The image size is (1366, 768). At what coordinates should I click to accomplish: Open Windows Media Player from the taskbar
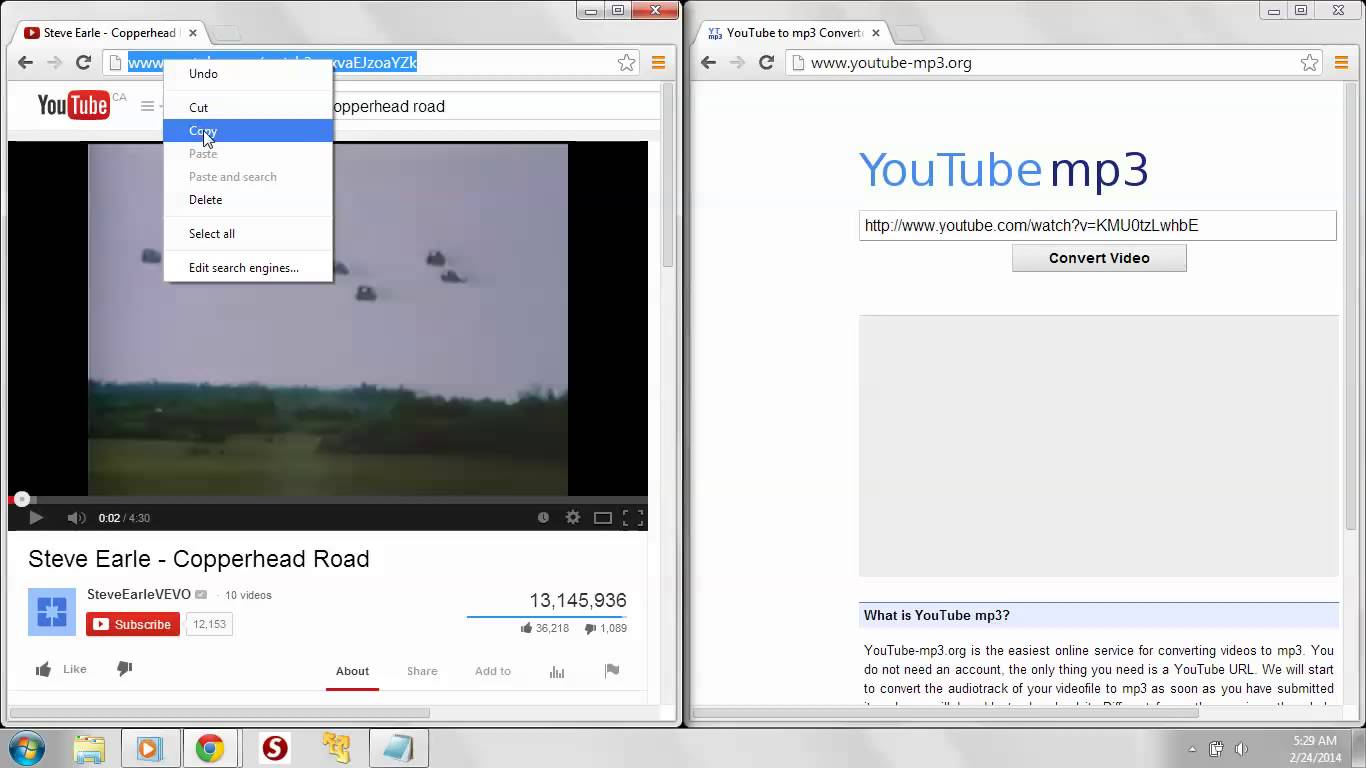[149, 748]
